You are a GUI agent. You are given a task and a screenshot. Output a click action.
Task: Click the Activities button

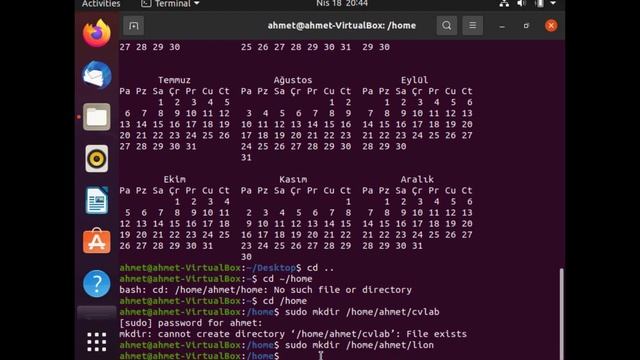click(101, 4)
